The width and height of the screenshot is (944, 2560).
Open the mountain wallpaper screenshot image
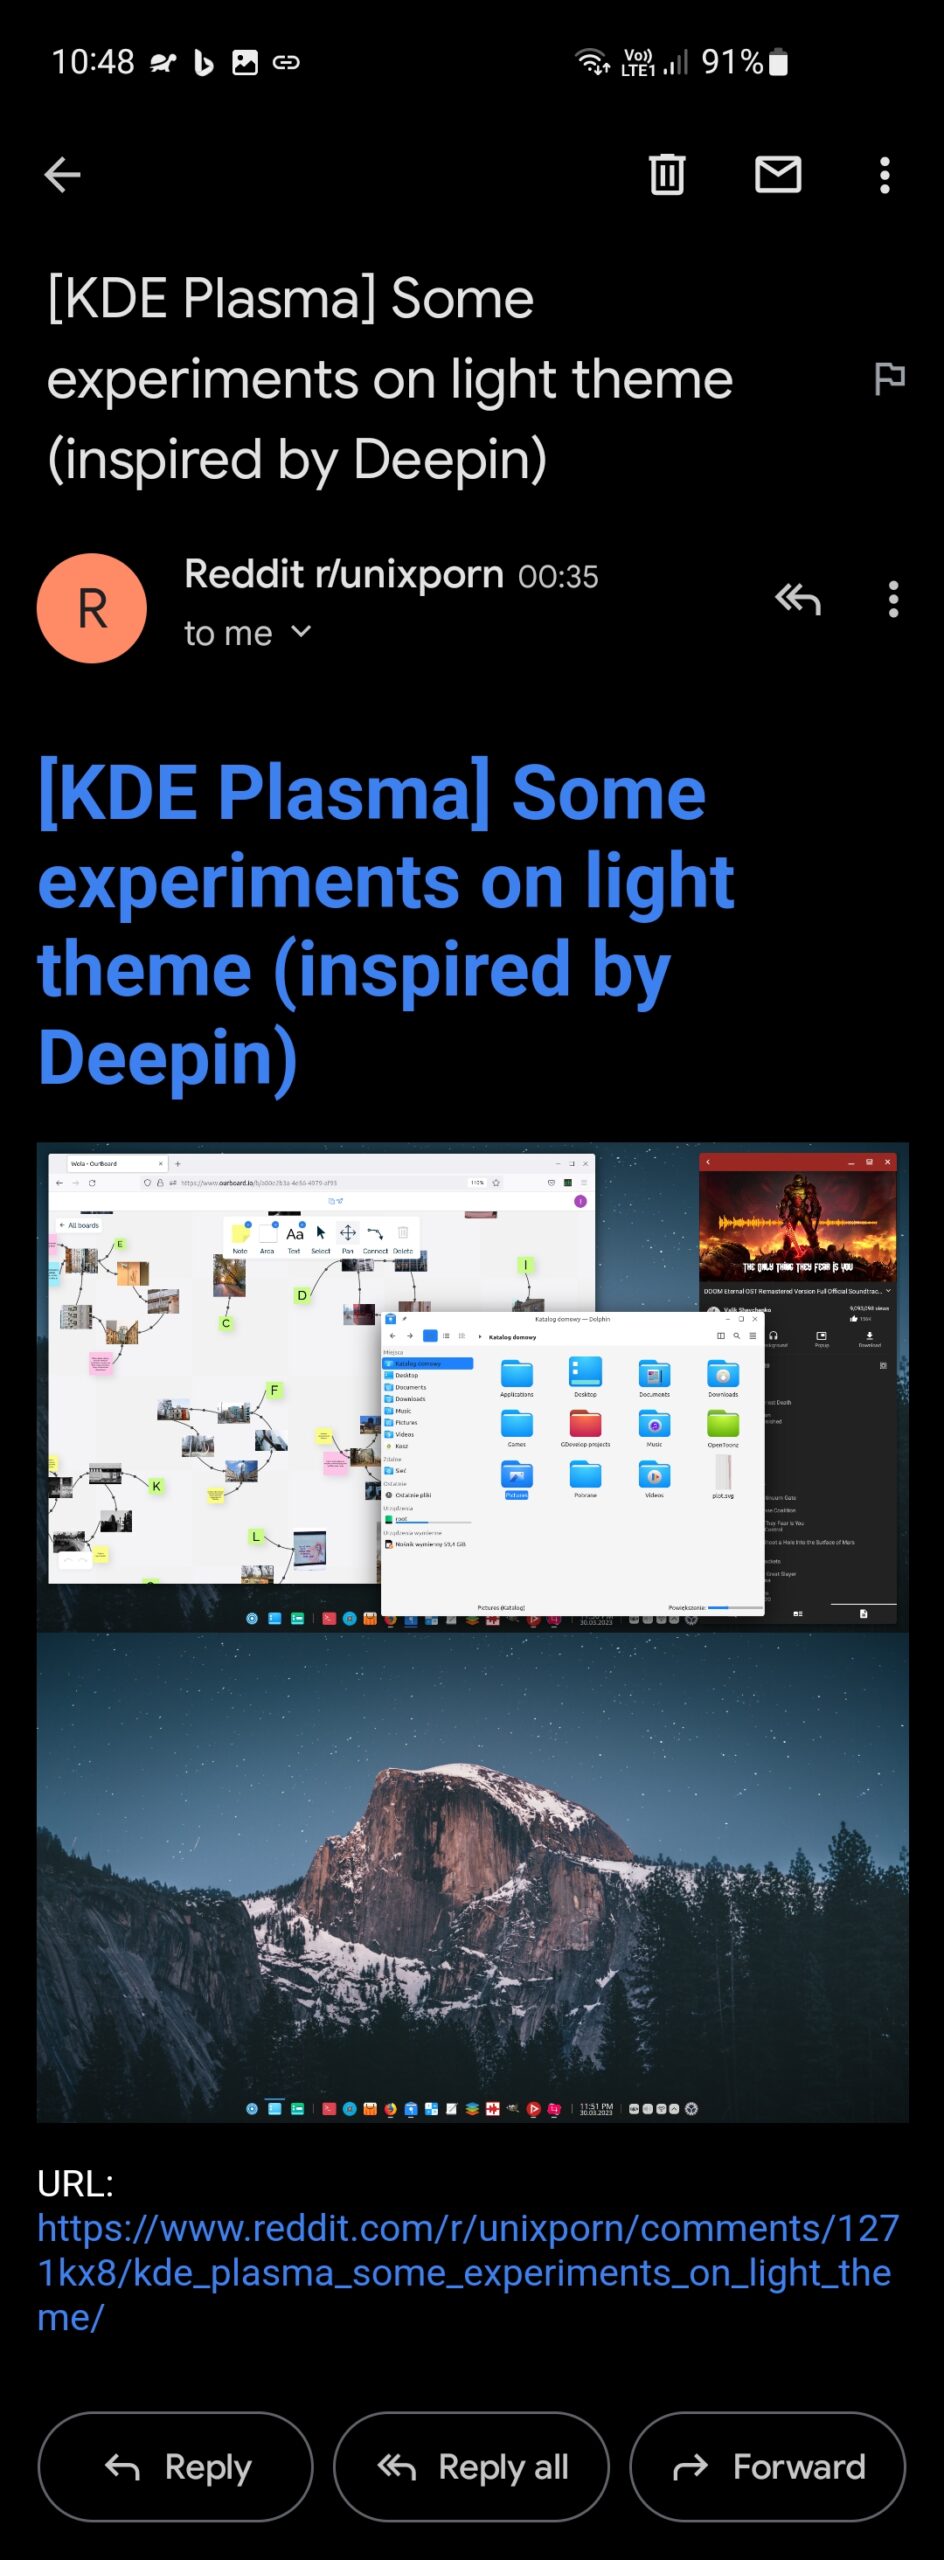coord(472,1875)
